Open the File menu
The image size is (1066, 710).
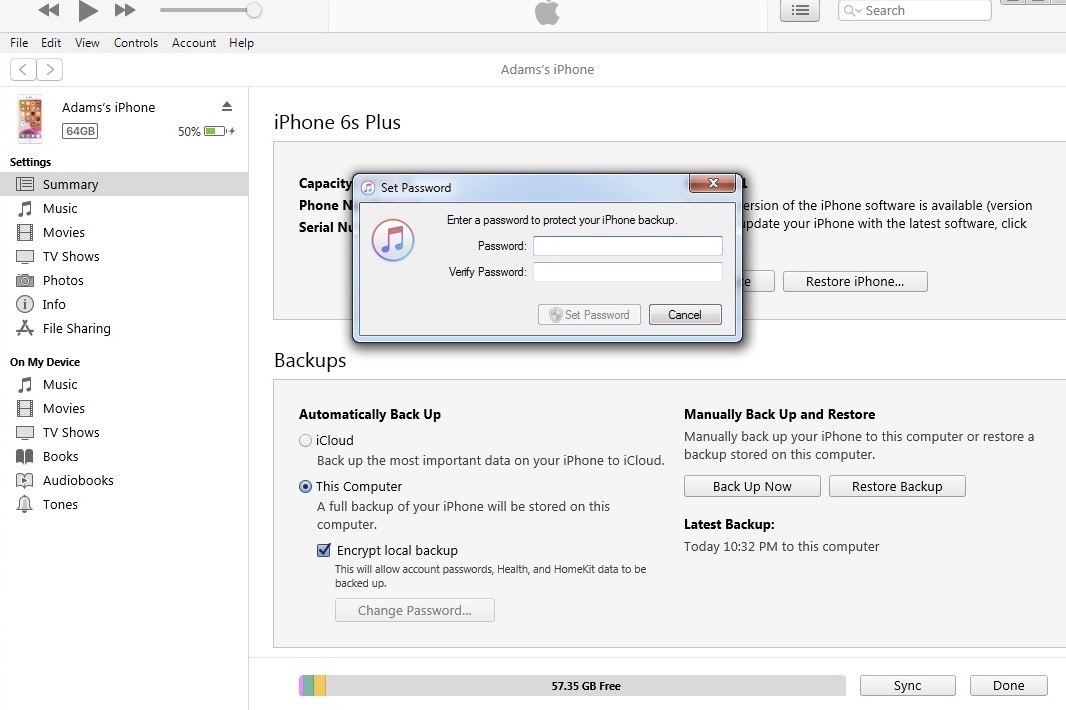(x=19, y=43)
